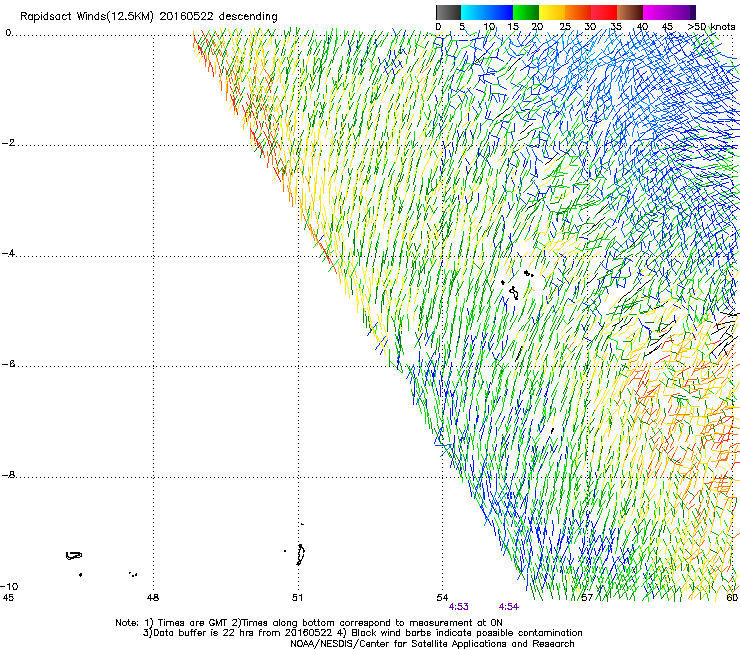Click the latitude axis label '-8'
The width and height of the screenshot is (740, 650).
point(8,475)
